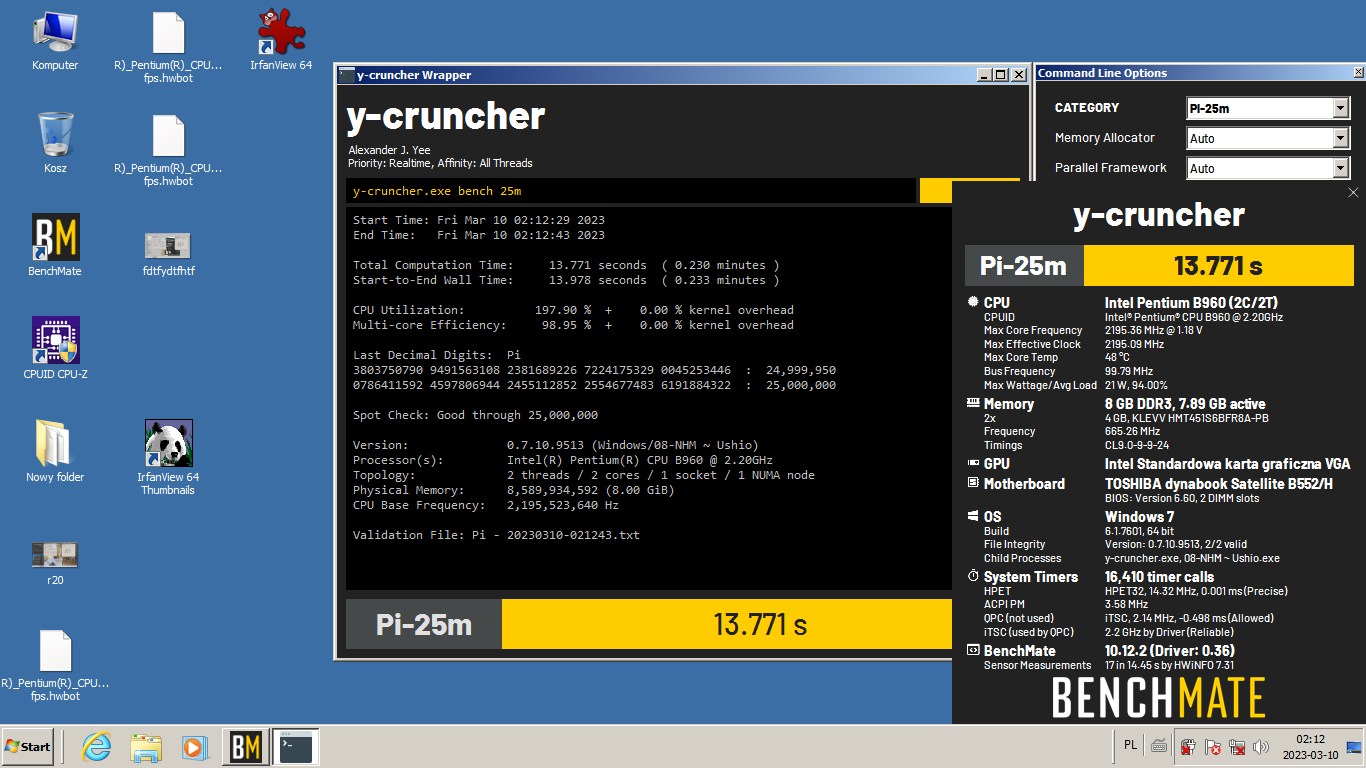1366x768 pixels.
Task: Click the Memory icon in overlay
Action: 973,404
